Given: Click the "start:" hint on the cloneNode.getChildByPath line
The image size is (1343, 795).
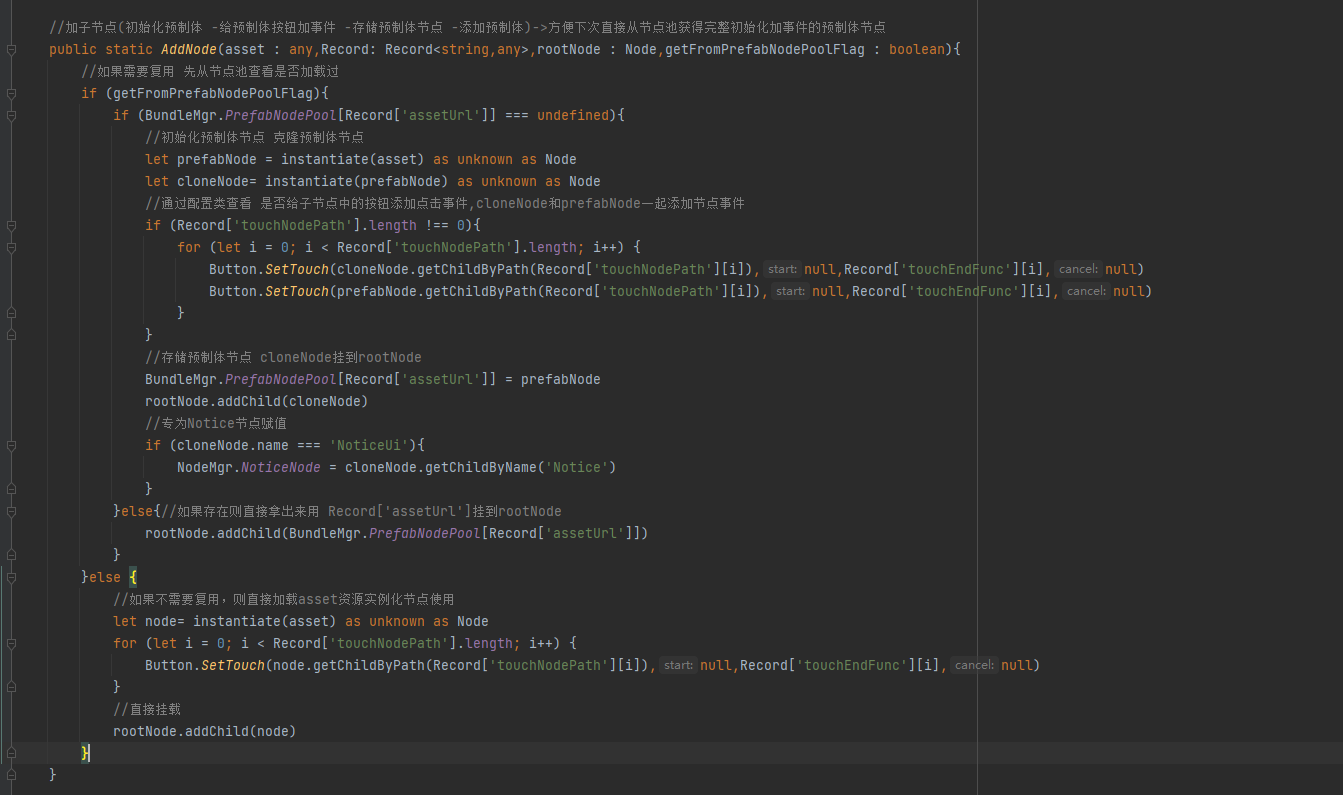Looking at the screenshot, I should click(x=783, y=269).
